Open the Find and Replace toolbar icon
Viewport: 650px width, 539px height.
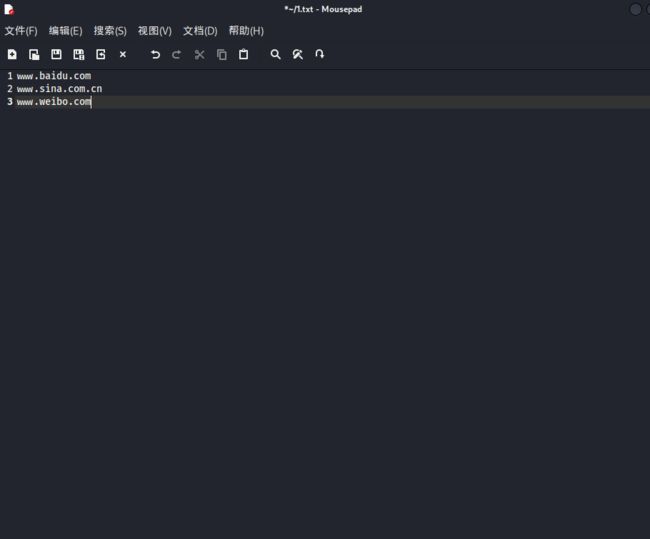tap(298, 54)
